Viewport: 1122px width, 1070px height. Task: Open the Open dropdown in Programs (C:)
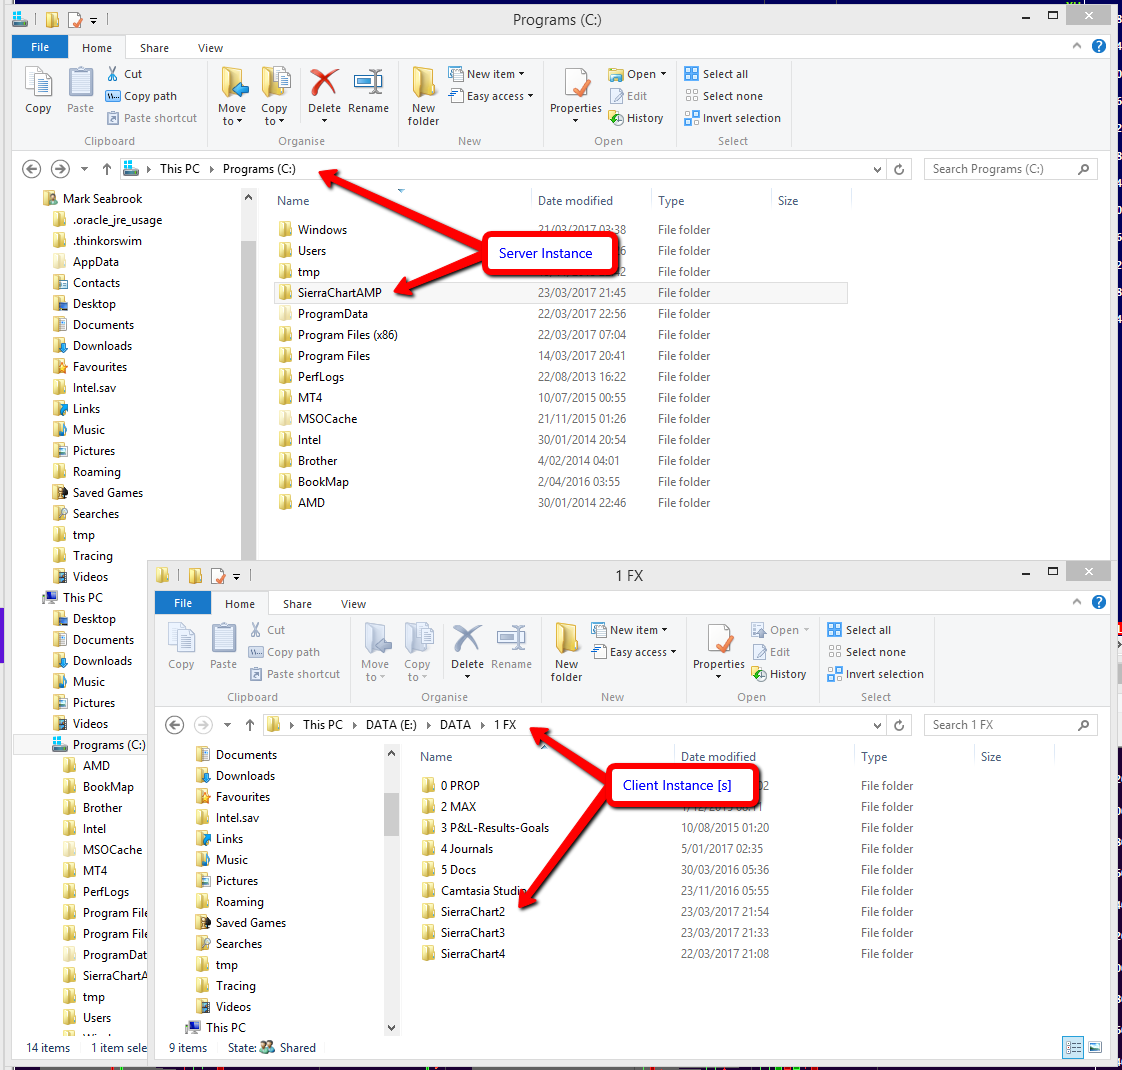638,74
